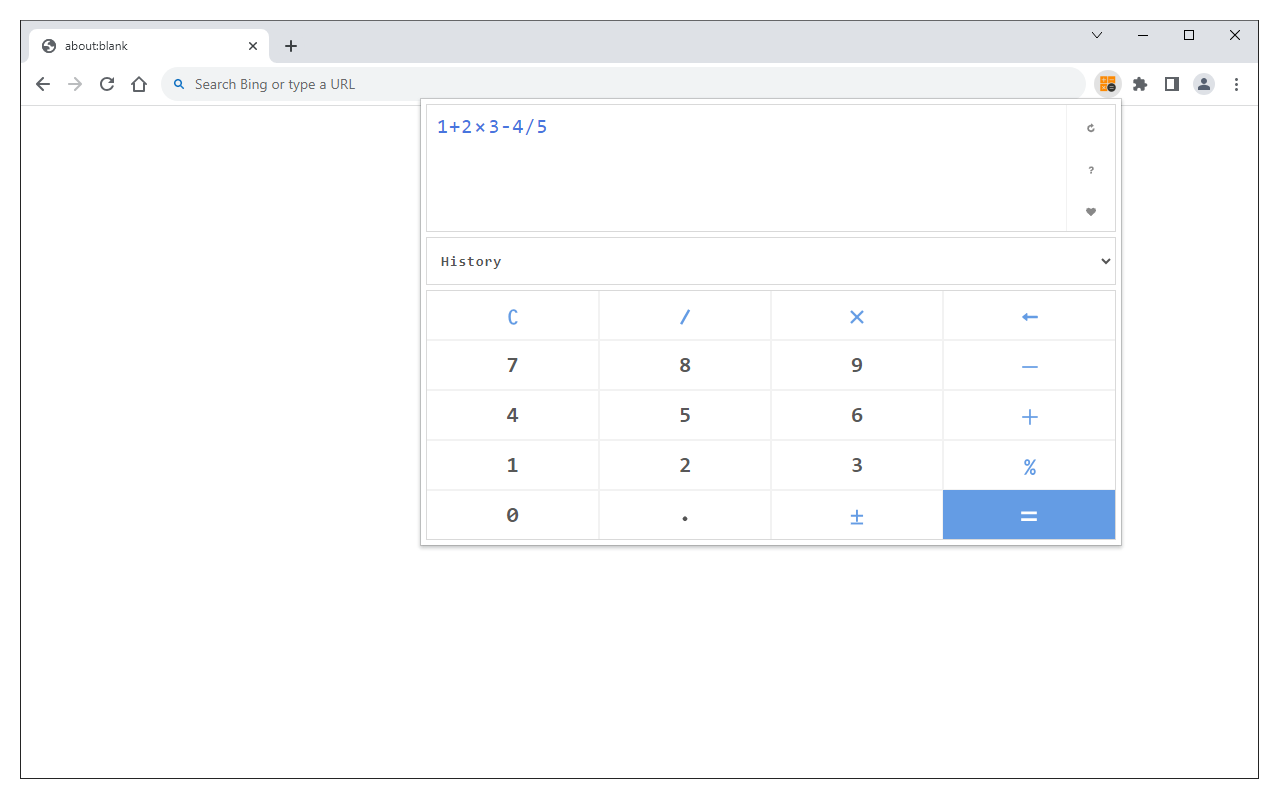Open the tab search chevron
The width and height of the screenshot is (1280, 800).
(x=1097, y=35)
